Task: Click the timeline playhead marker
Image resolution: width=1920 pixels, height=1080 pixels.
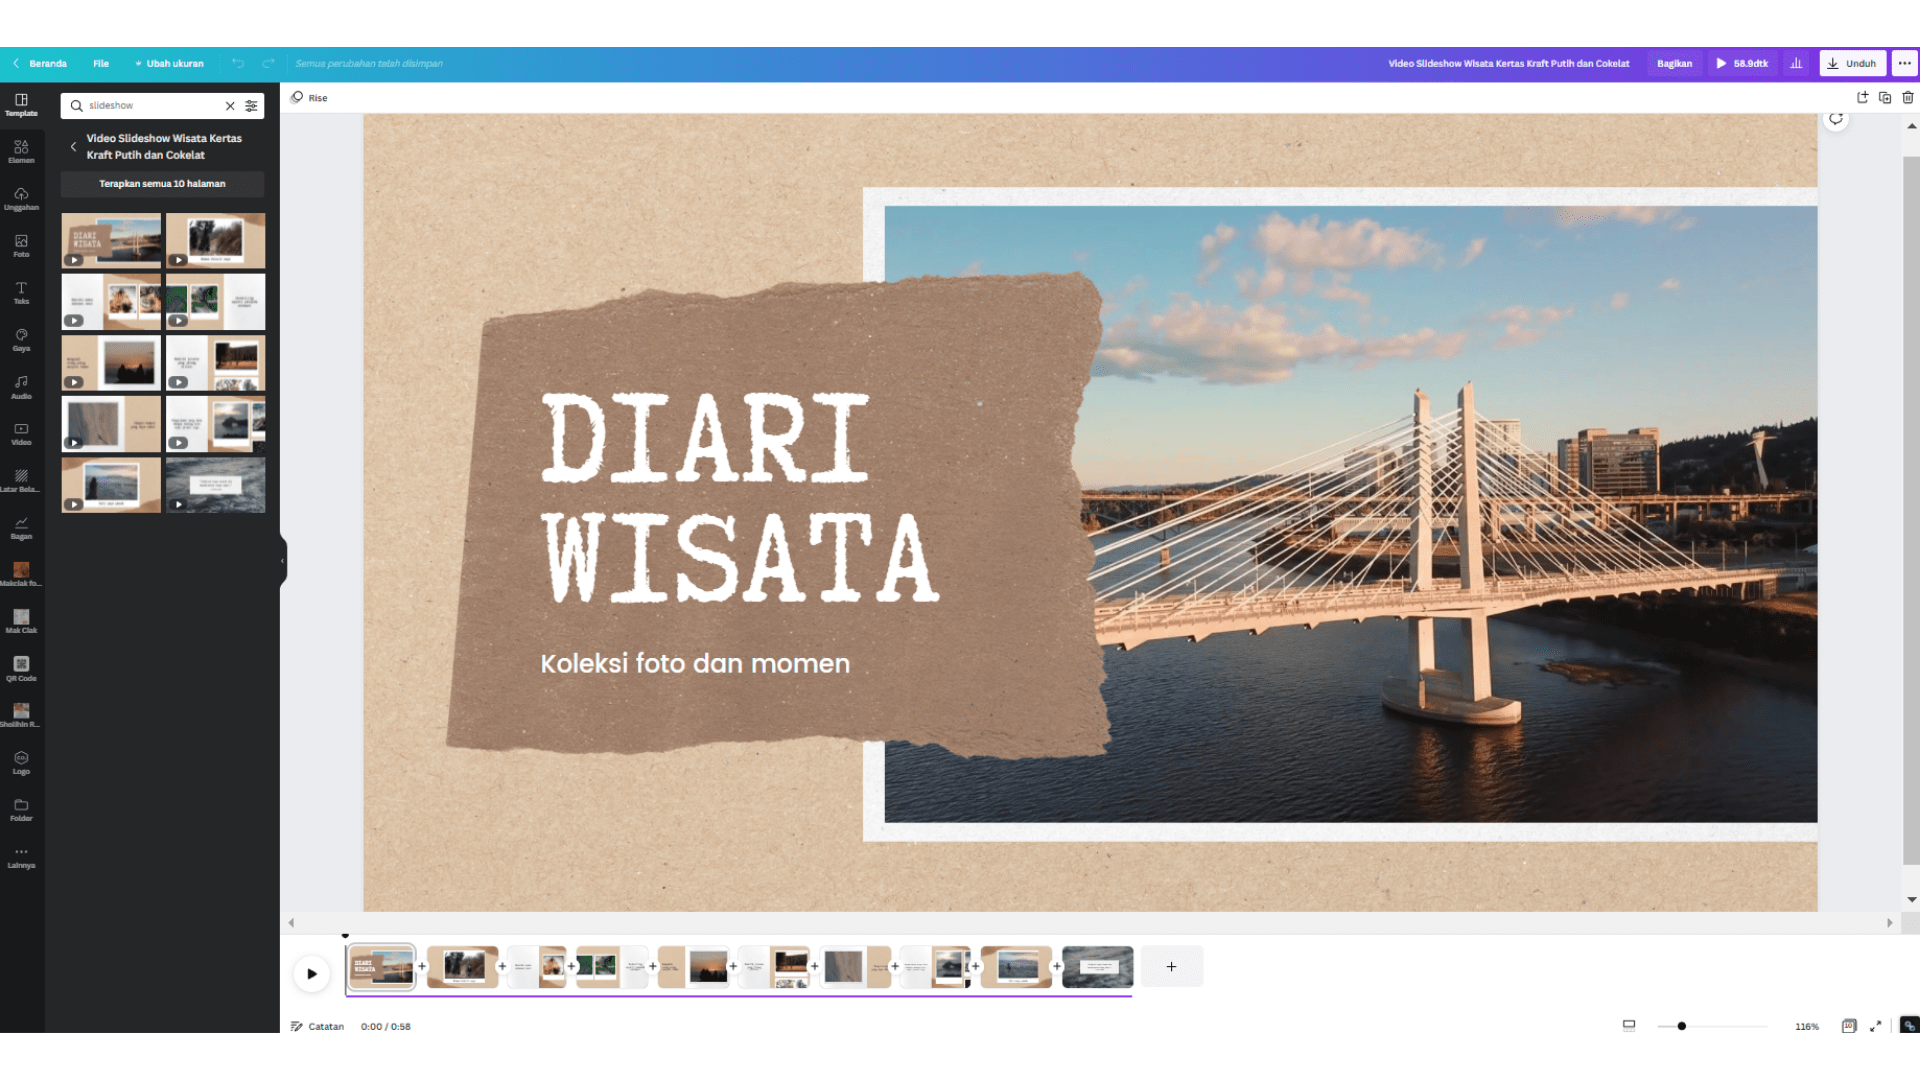Action: pyautogui.click(x=345, y=936)
